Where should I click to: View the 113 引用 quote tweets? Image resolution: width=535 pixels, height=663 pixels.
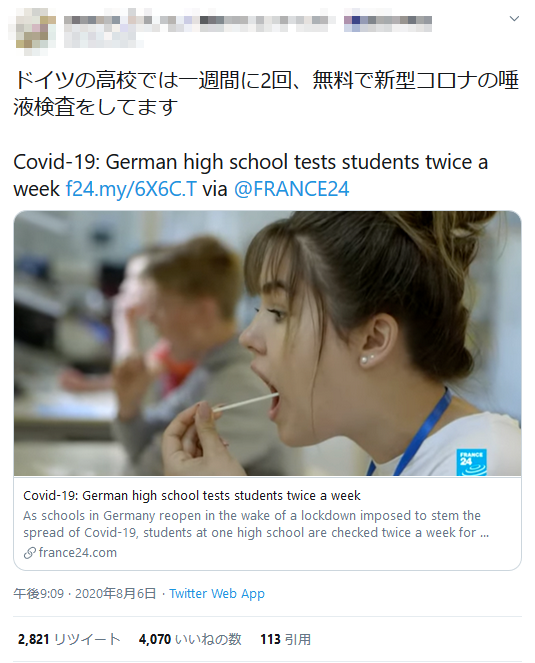coord(285,639)
